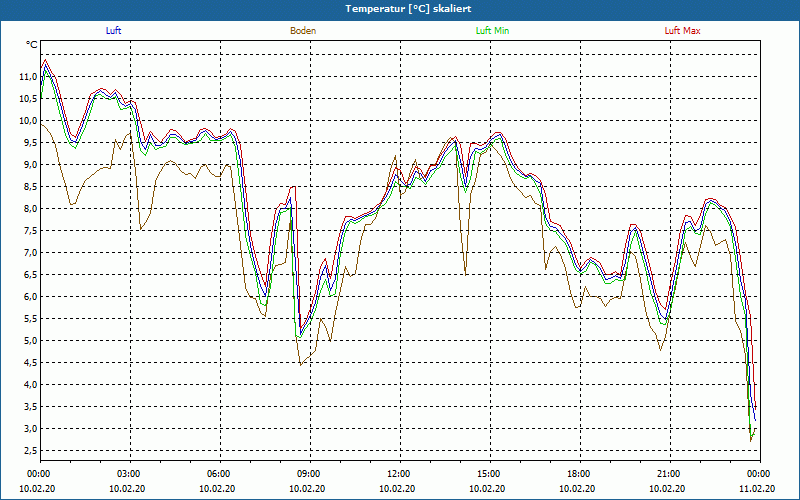Click the 5,5 y-axis value
The image size is (800, 500).
click(x=30, y=318)
